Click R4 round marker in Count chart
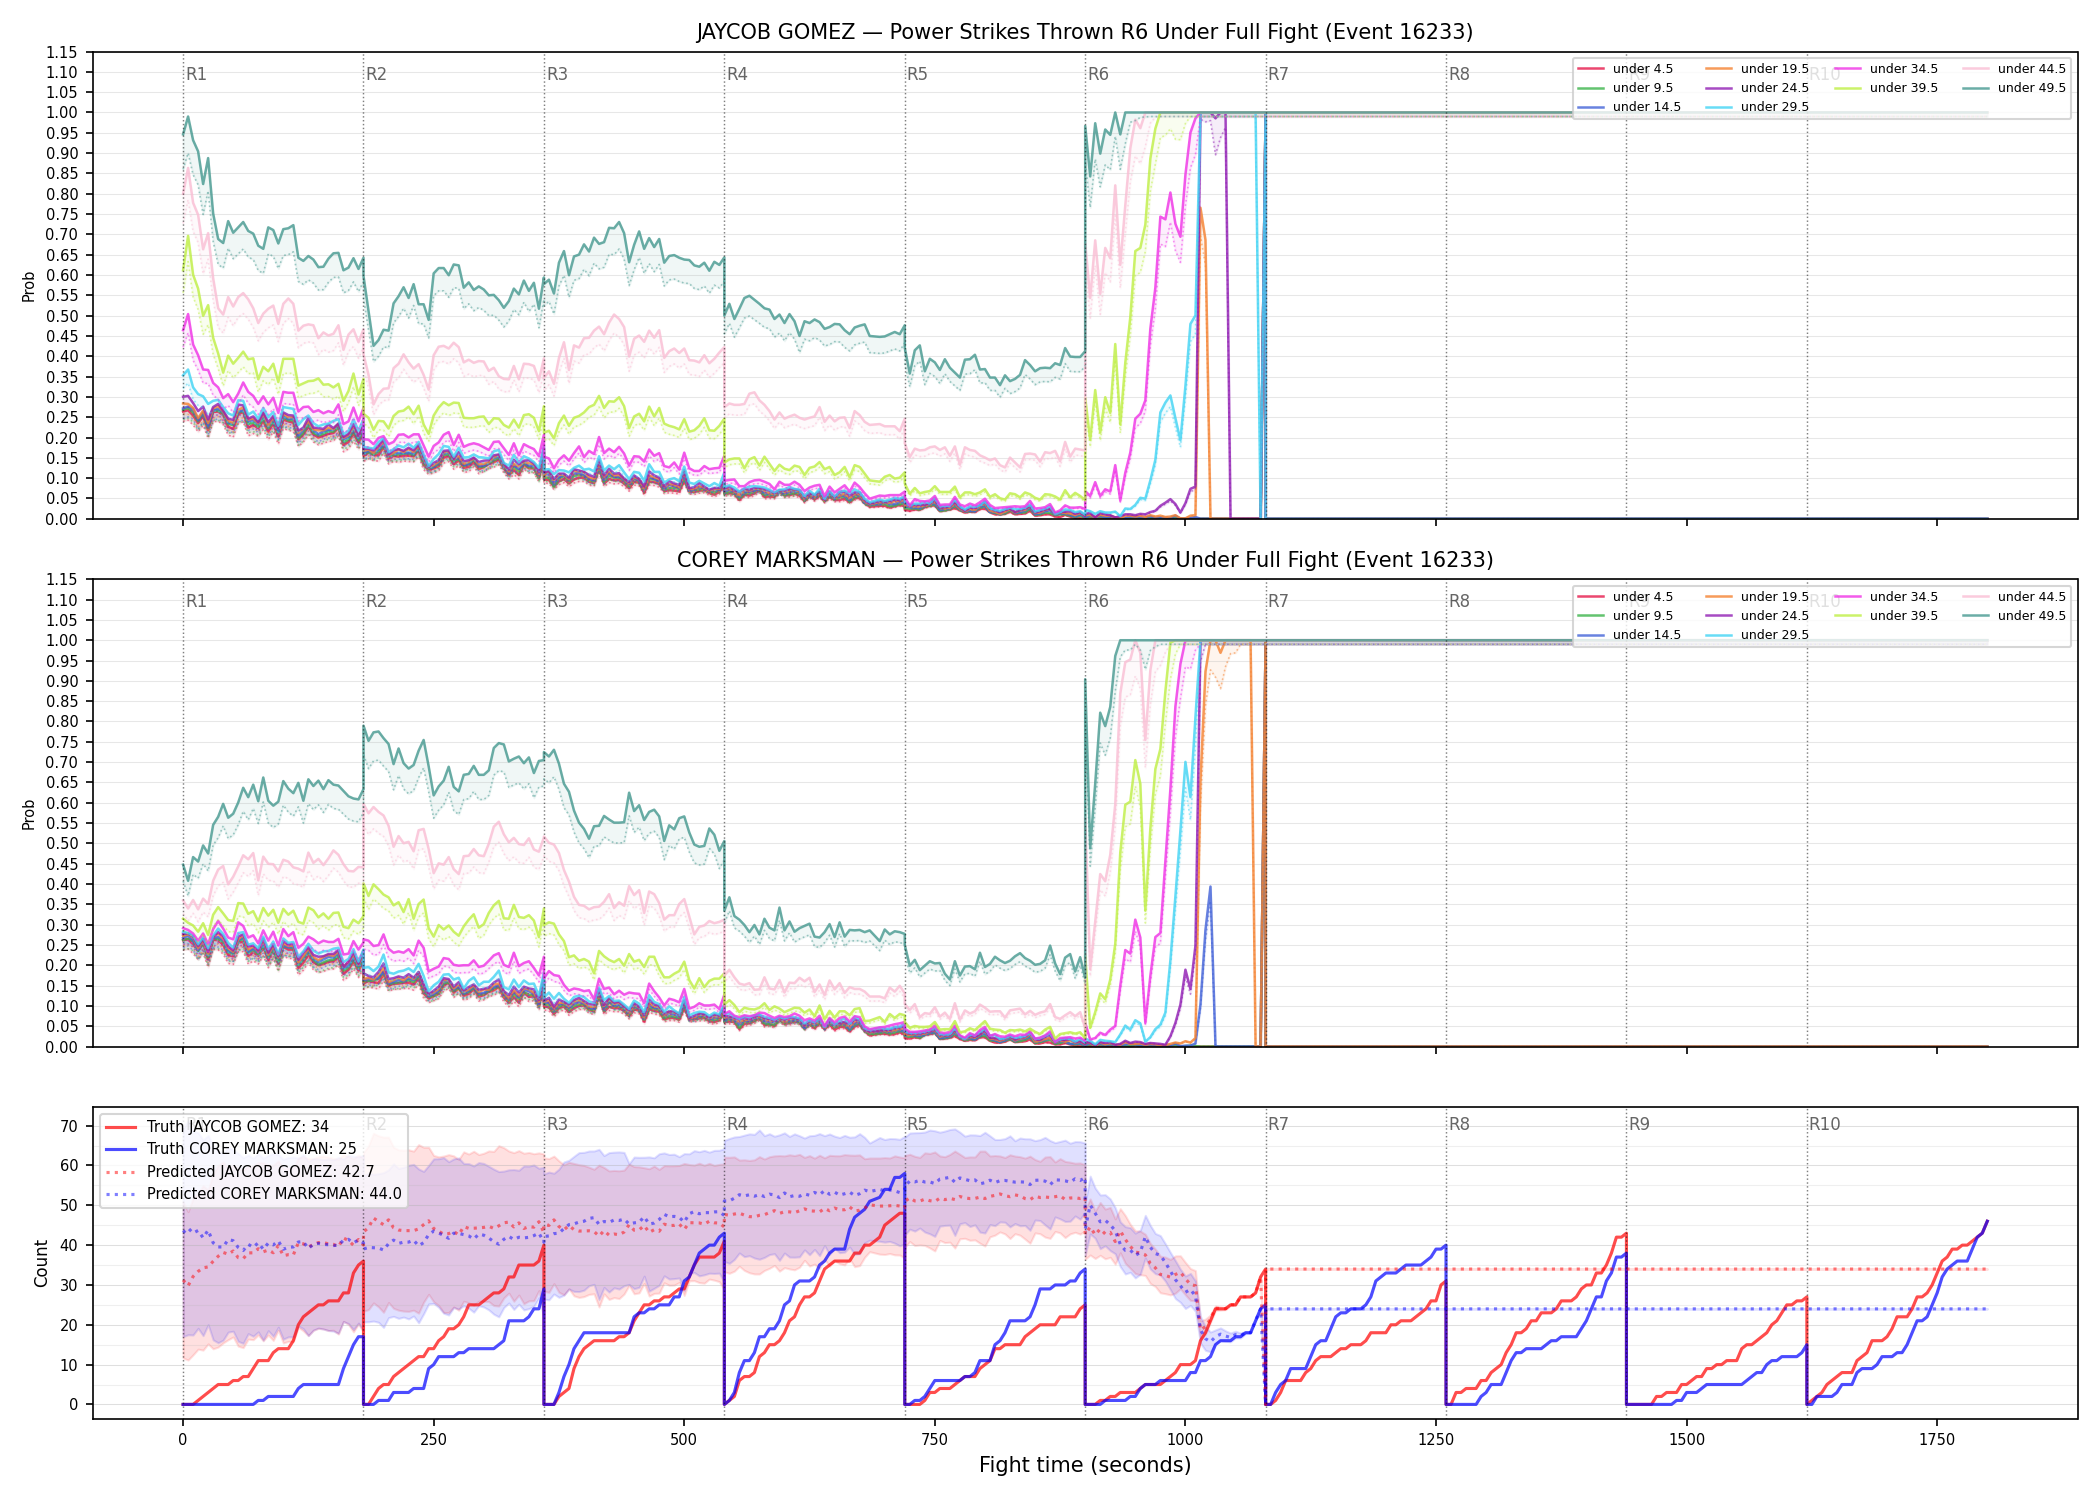Screen dimensions: 2100x1500 click(737, 1124)
